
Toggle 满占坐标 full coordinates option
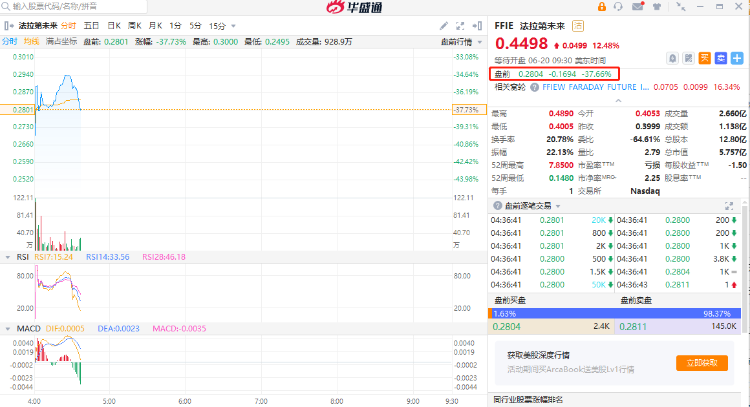[61, 41]
